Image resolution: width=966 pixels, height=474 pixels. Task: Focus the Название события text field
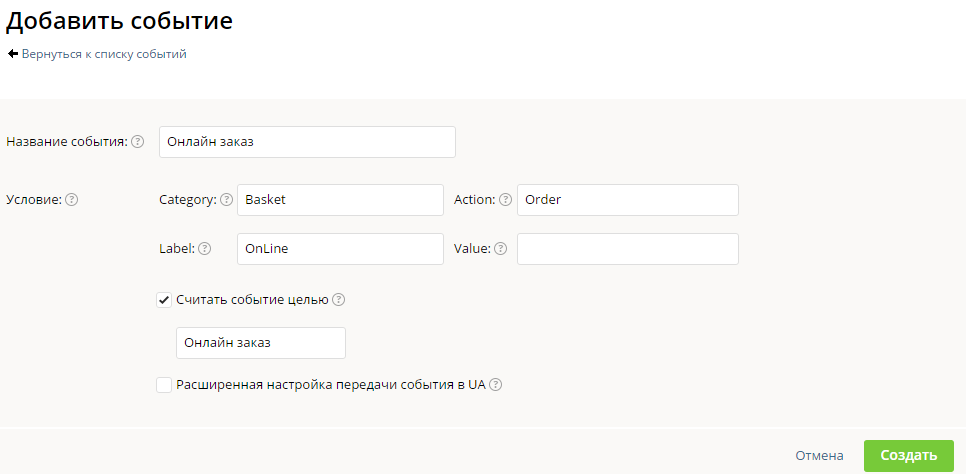click(x=307, y=142)
